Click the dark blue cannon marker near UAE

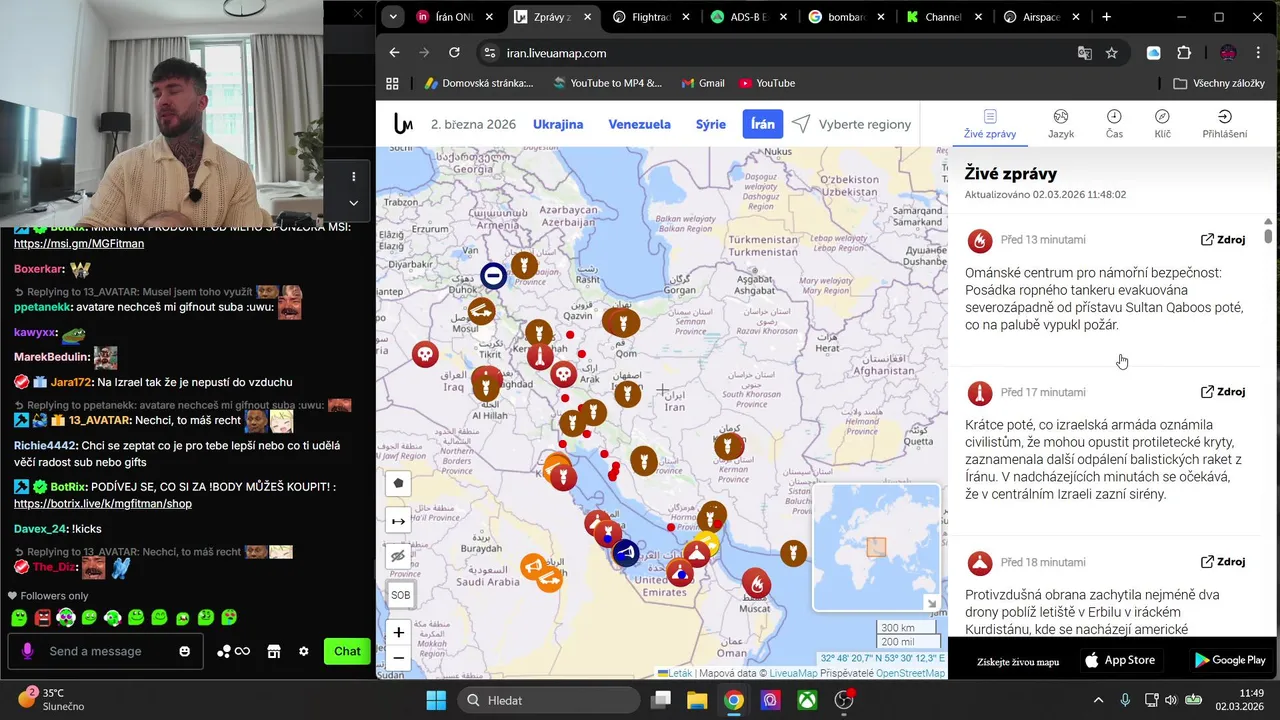(626, 553)
